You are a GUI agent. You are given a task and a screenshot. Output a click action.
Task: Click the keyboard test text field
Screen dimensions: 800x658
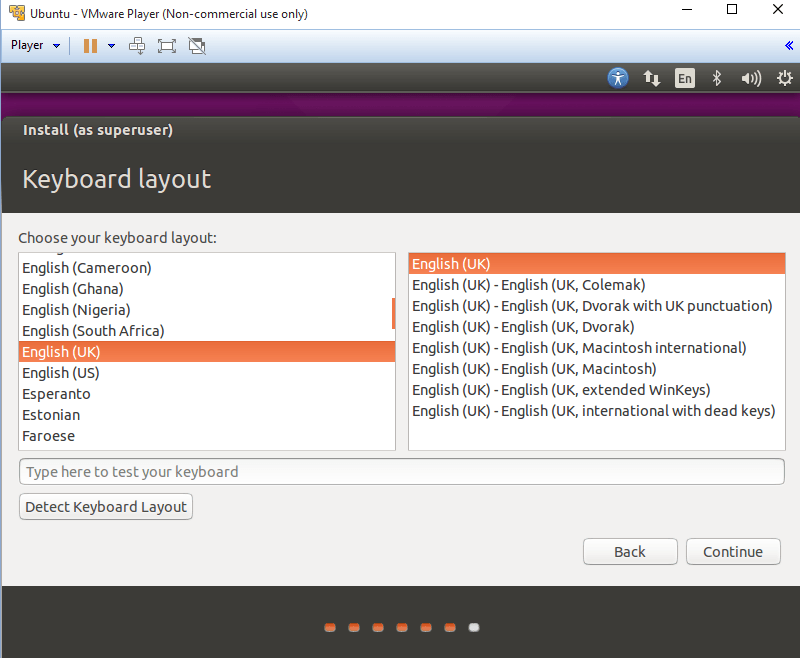click(x=401, y=472)
